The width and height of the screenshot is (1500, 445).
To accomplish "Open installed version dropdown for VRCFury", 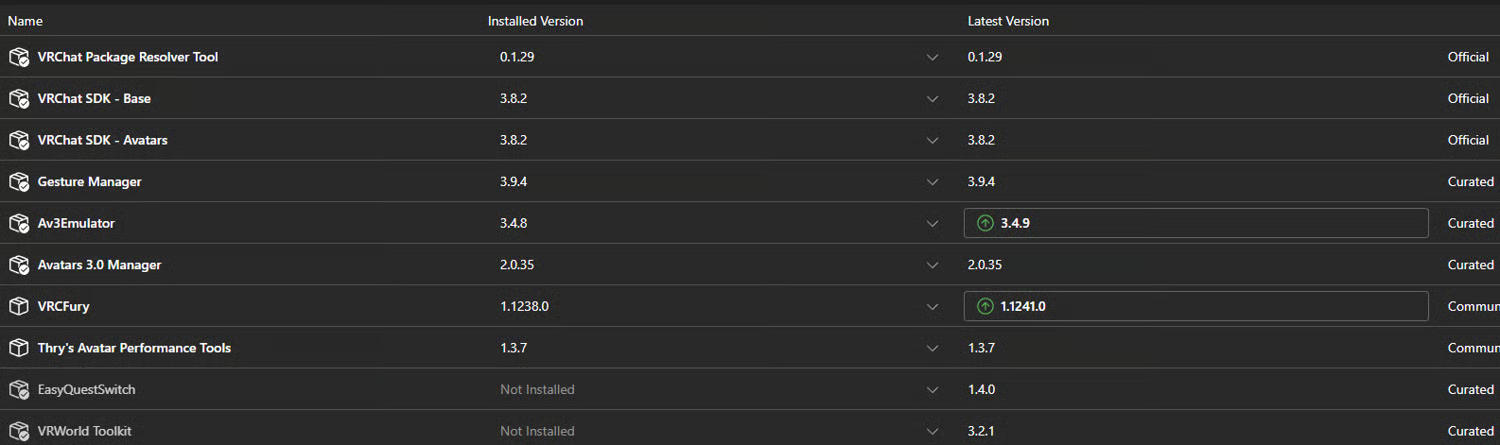I will tap(932, 307).
